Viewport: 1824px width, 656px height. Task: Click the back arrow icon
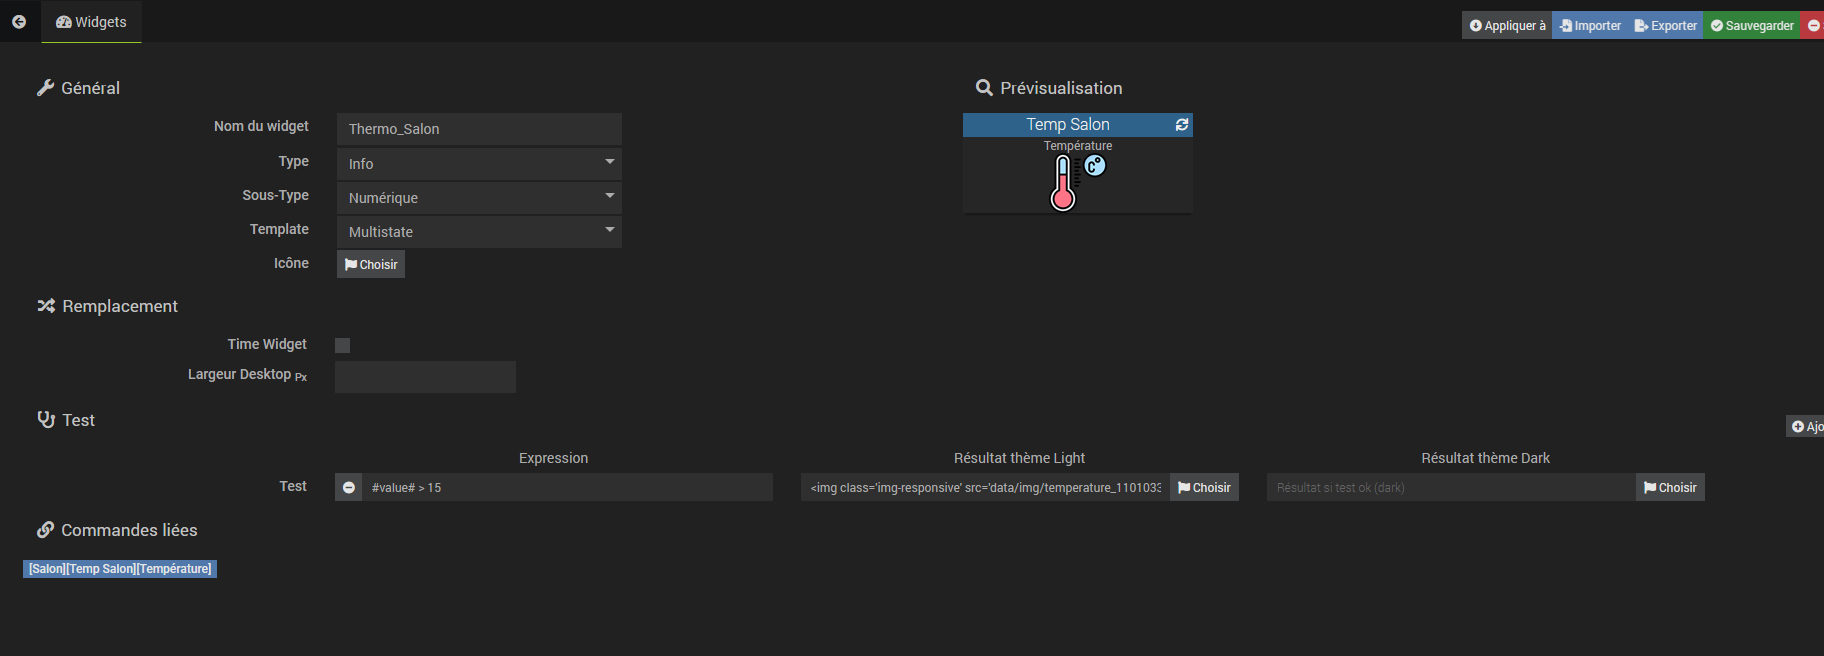19,21
